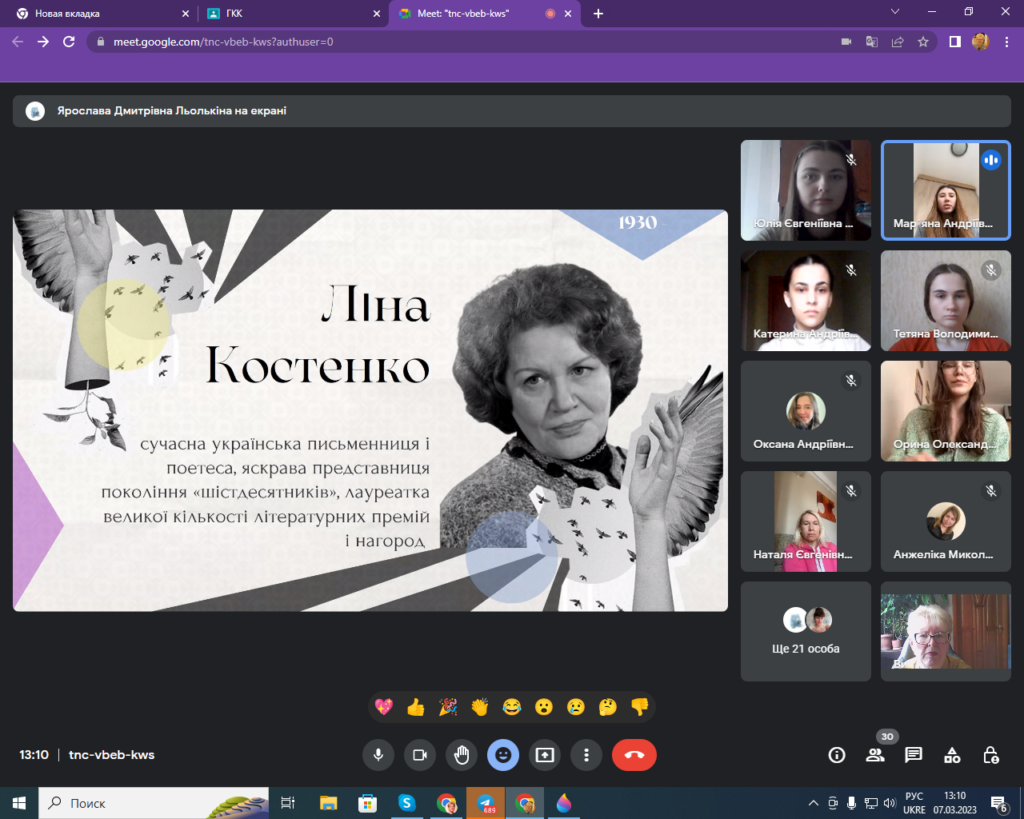
Task: Raise hand in the meeting
Action: [x=462, y=755]
